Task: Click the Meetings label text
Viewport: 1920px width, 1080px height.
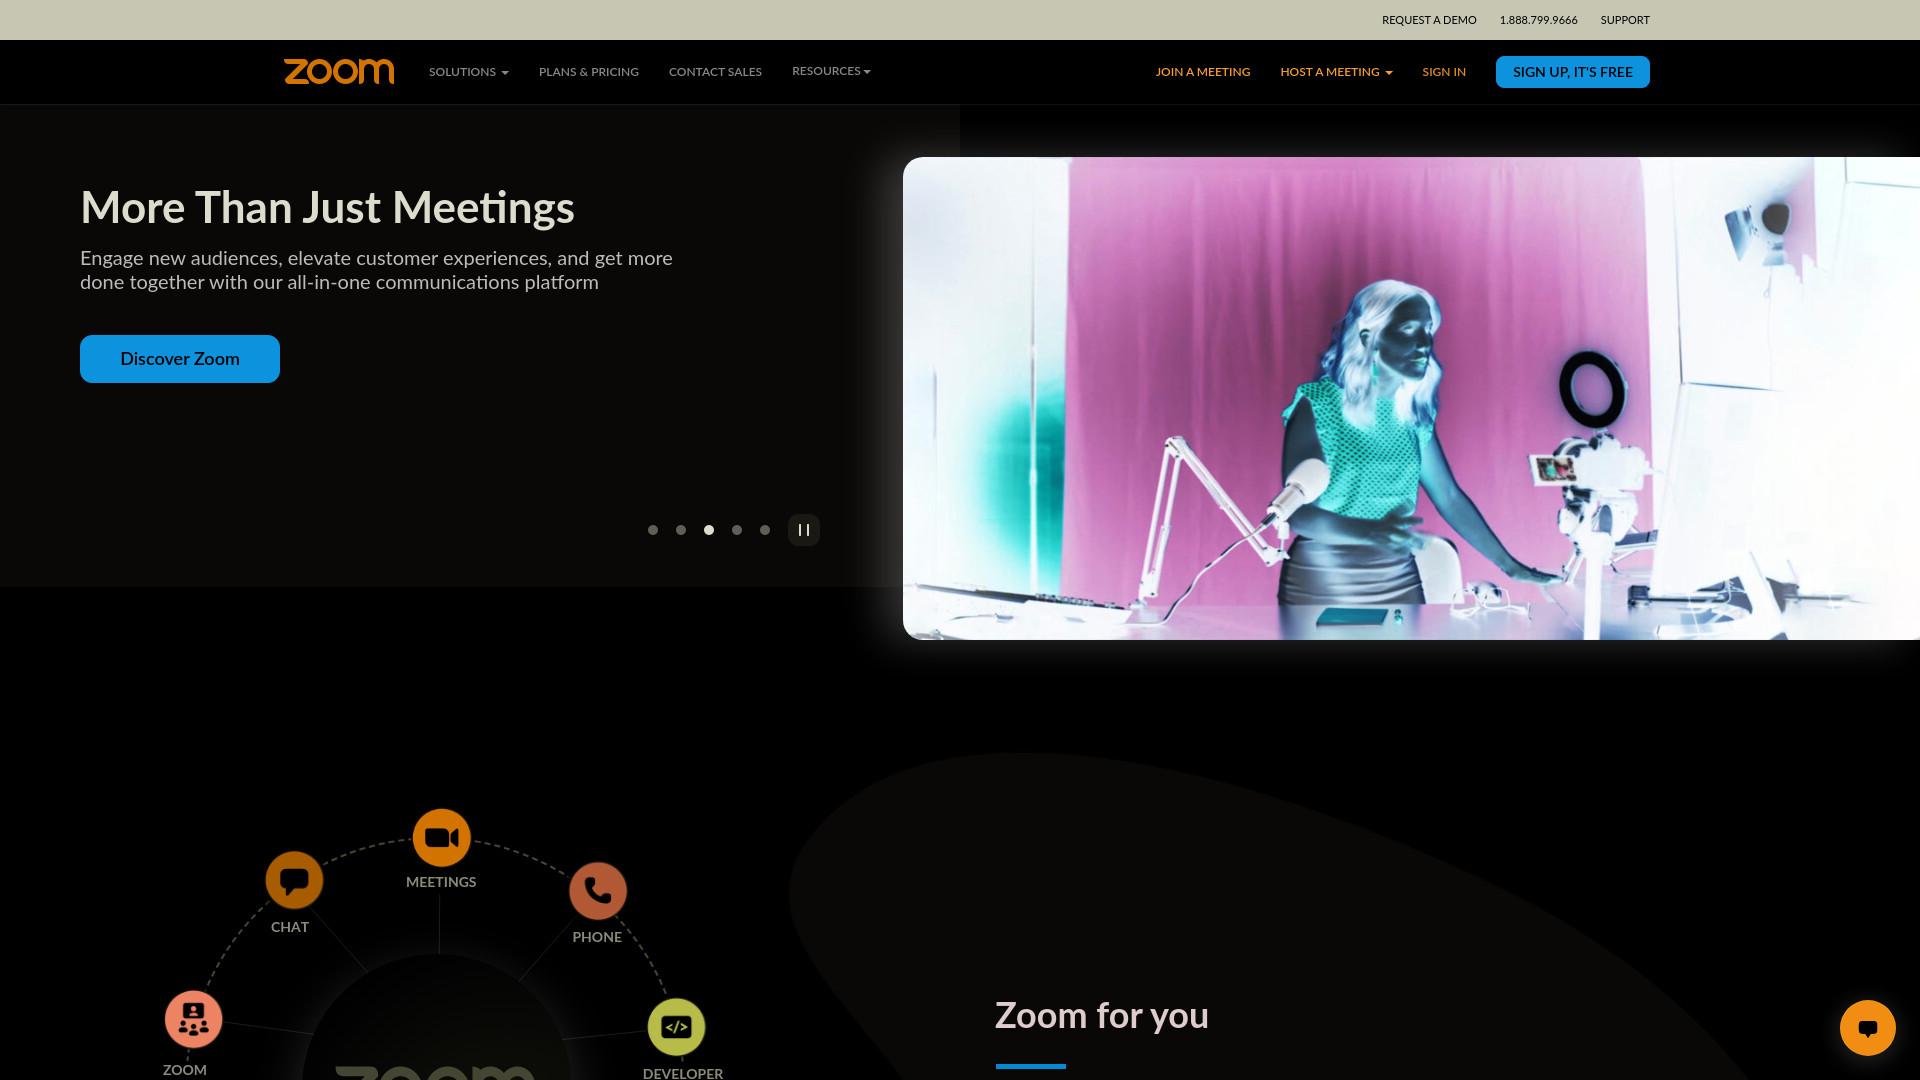Action: tap(441, 882)
